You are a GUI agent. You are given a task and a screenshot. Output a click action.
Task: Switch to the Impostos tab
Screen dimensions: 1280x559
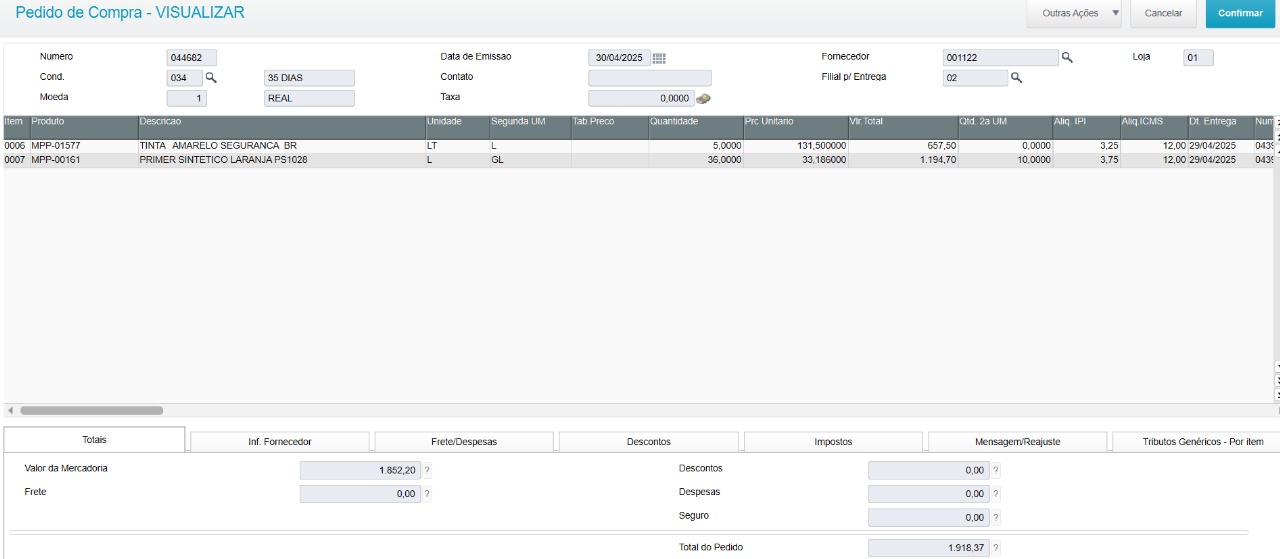pos(833,441)
